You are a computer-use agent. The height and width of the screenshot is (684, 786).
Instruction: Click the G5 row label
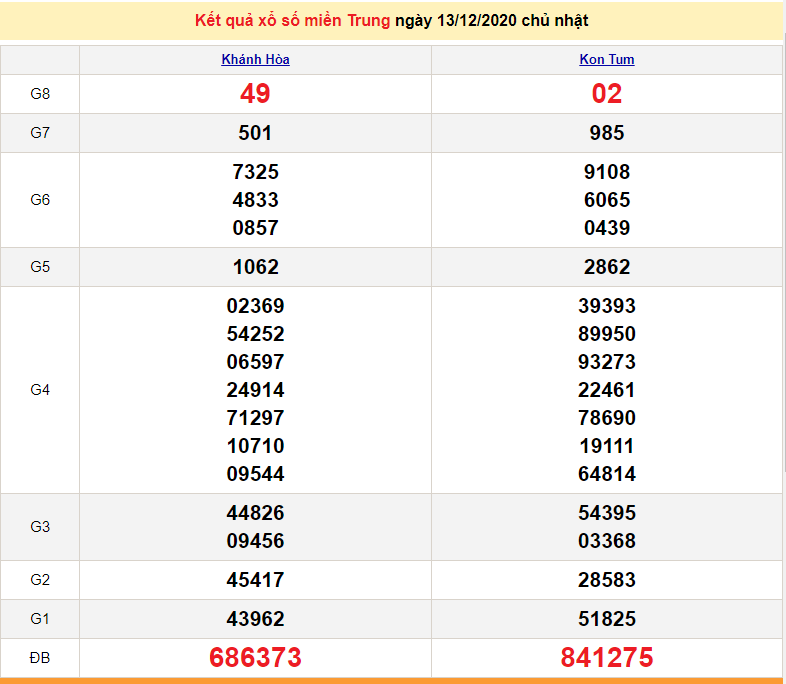pos(40,267)
